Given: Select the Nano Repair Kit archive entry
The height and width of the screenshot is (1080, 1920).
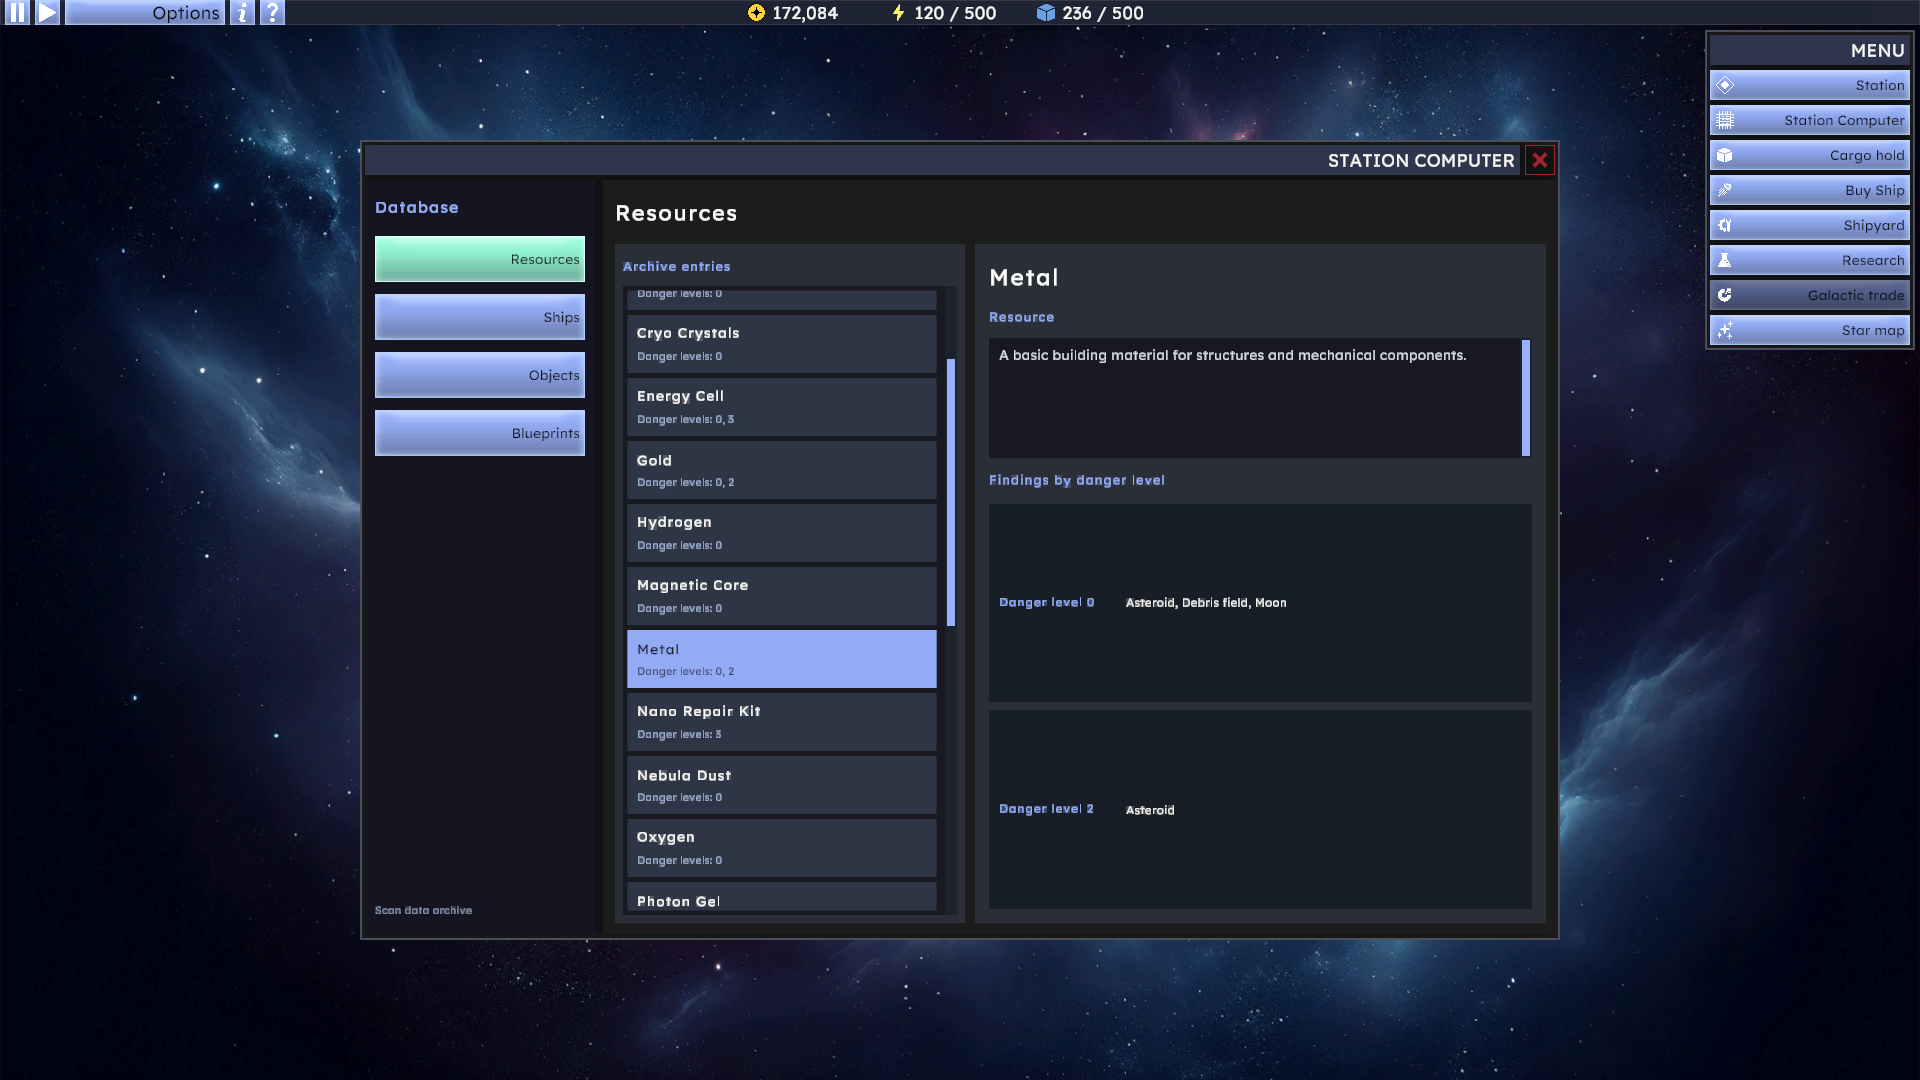Looking at the screenshot, I should point(782,722).
